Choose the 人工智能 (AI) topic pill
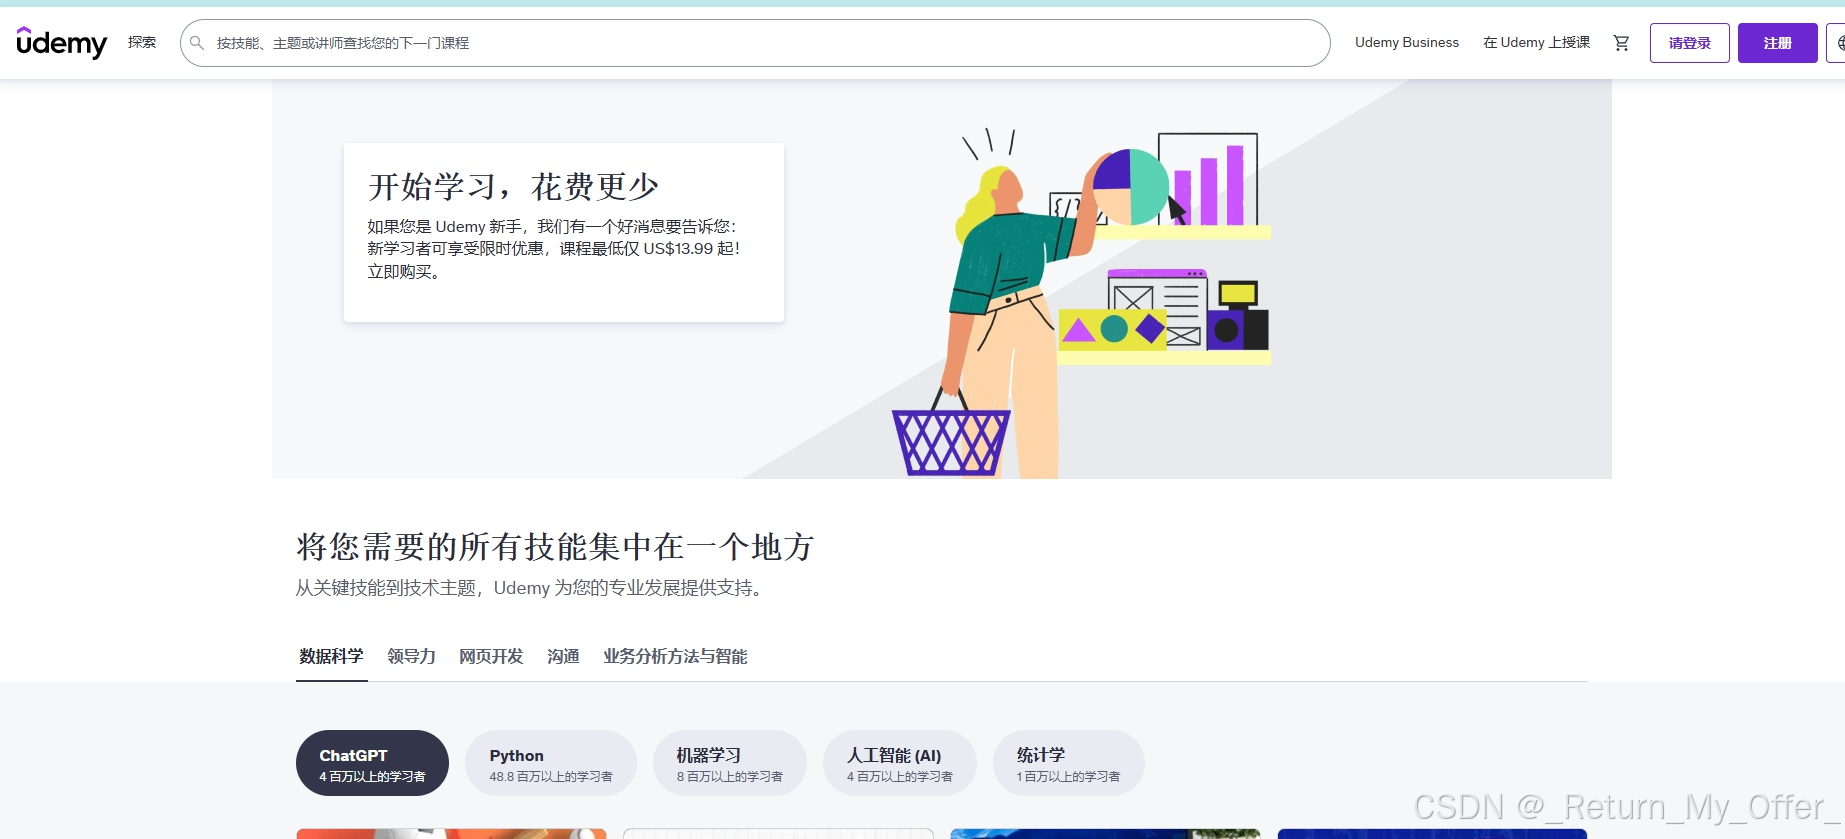 [x=899, y=763]
